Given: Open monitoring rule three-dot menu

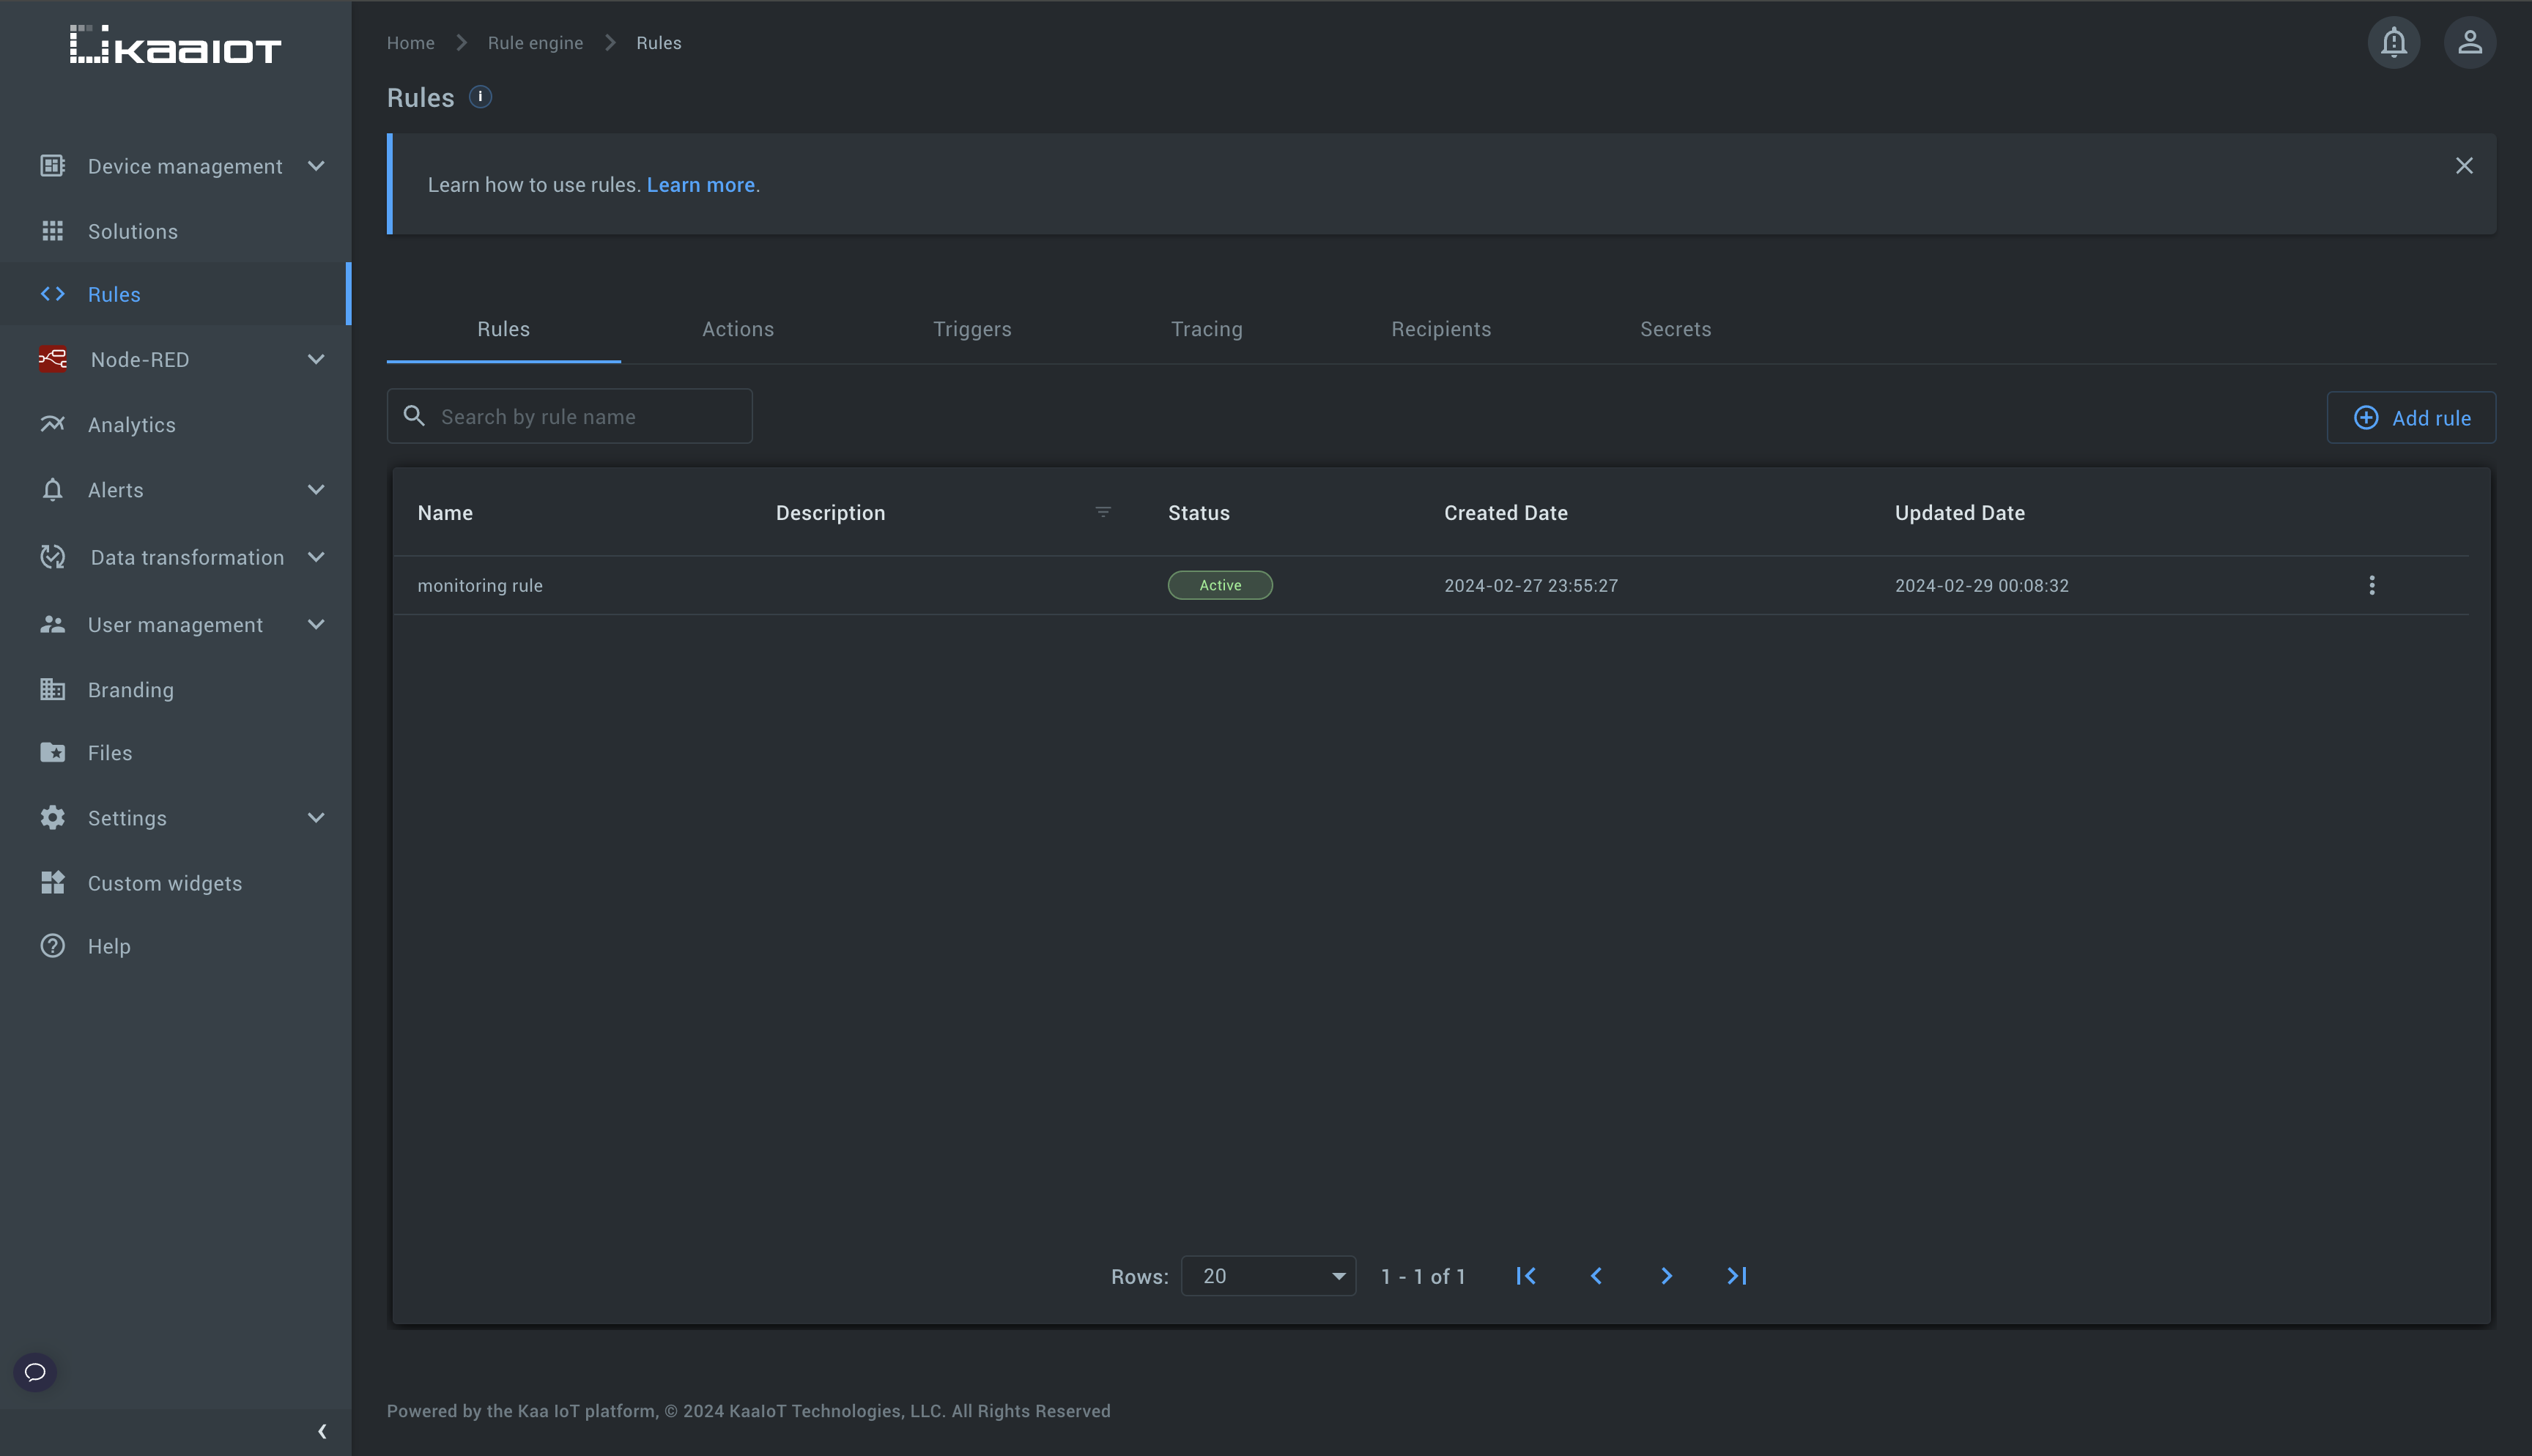Looking at the screenshot, I should pyautogui.click(x=2372, y=585).
